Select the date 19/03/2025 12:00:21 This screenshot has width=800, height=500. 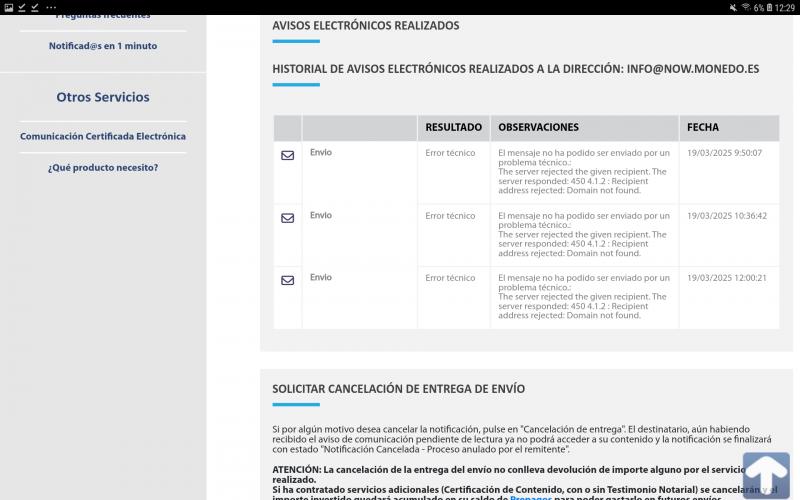pos(727,278)
